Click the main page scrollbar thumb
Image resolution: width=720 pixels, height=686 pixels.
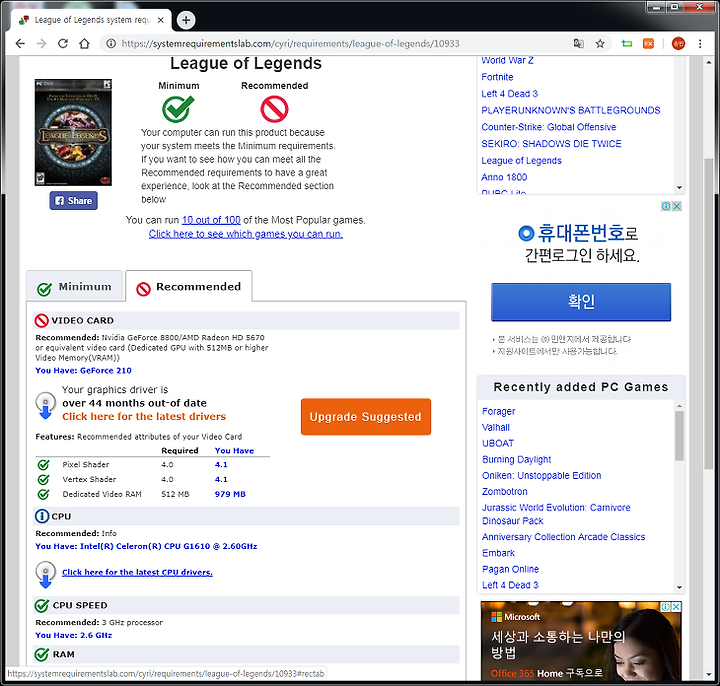tap(709, 314)
